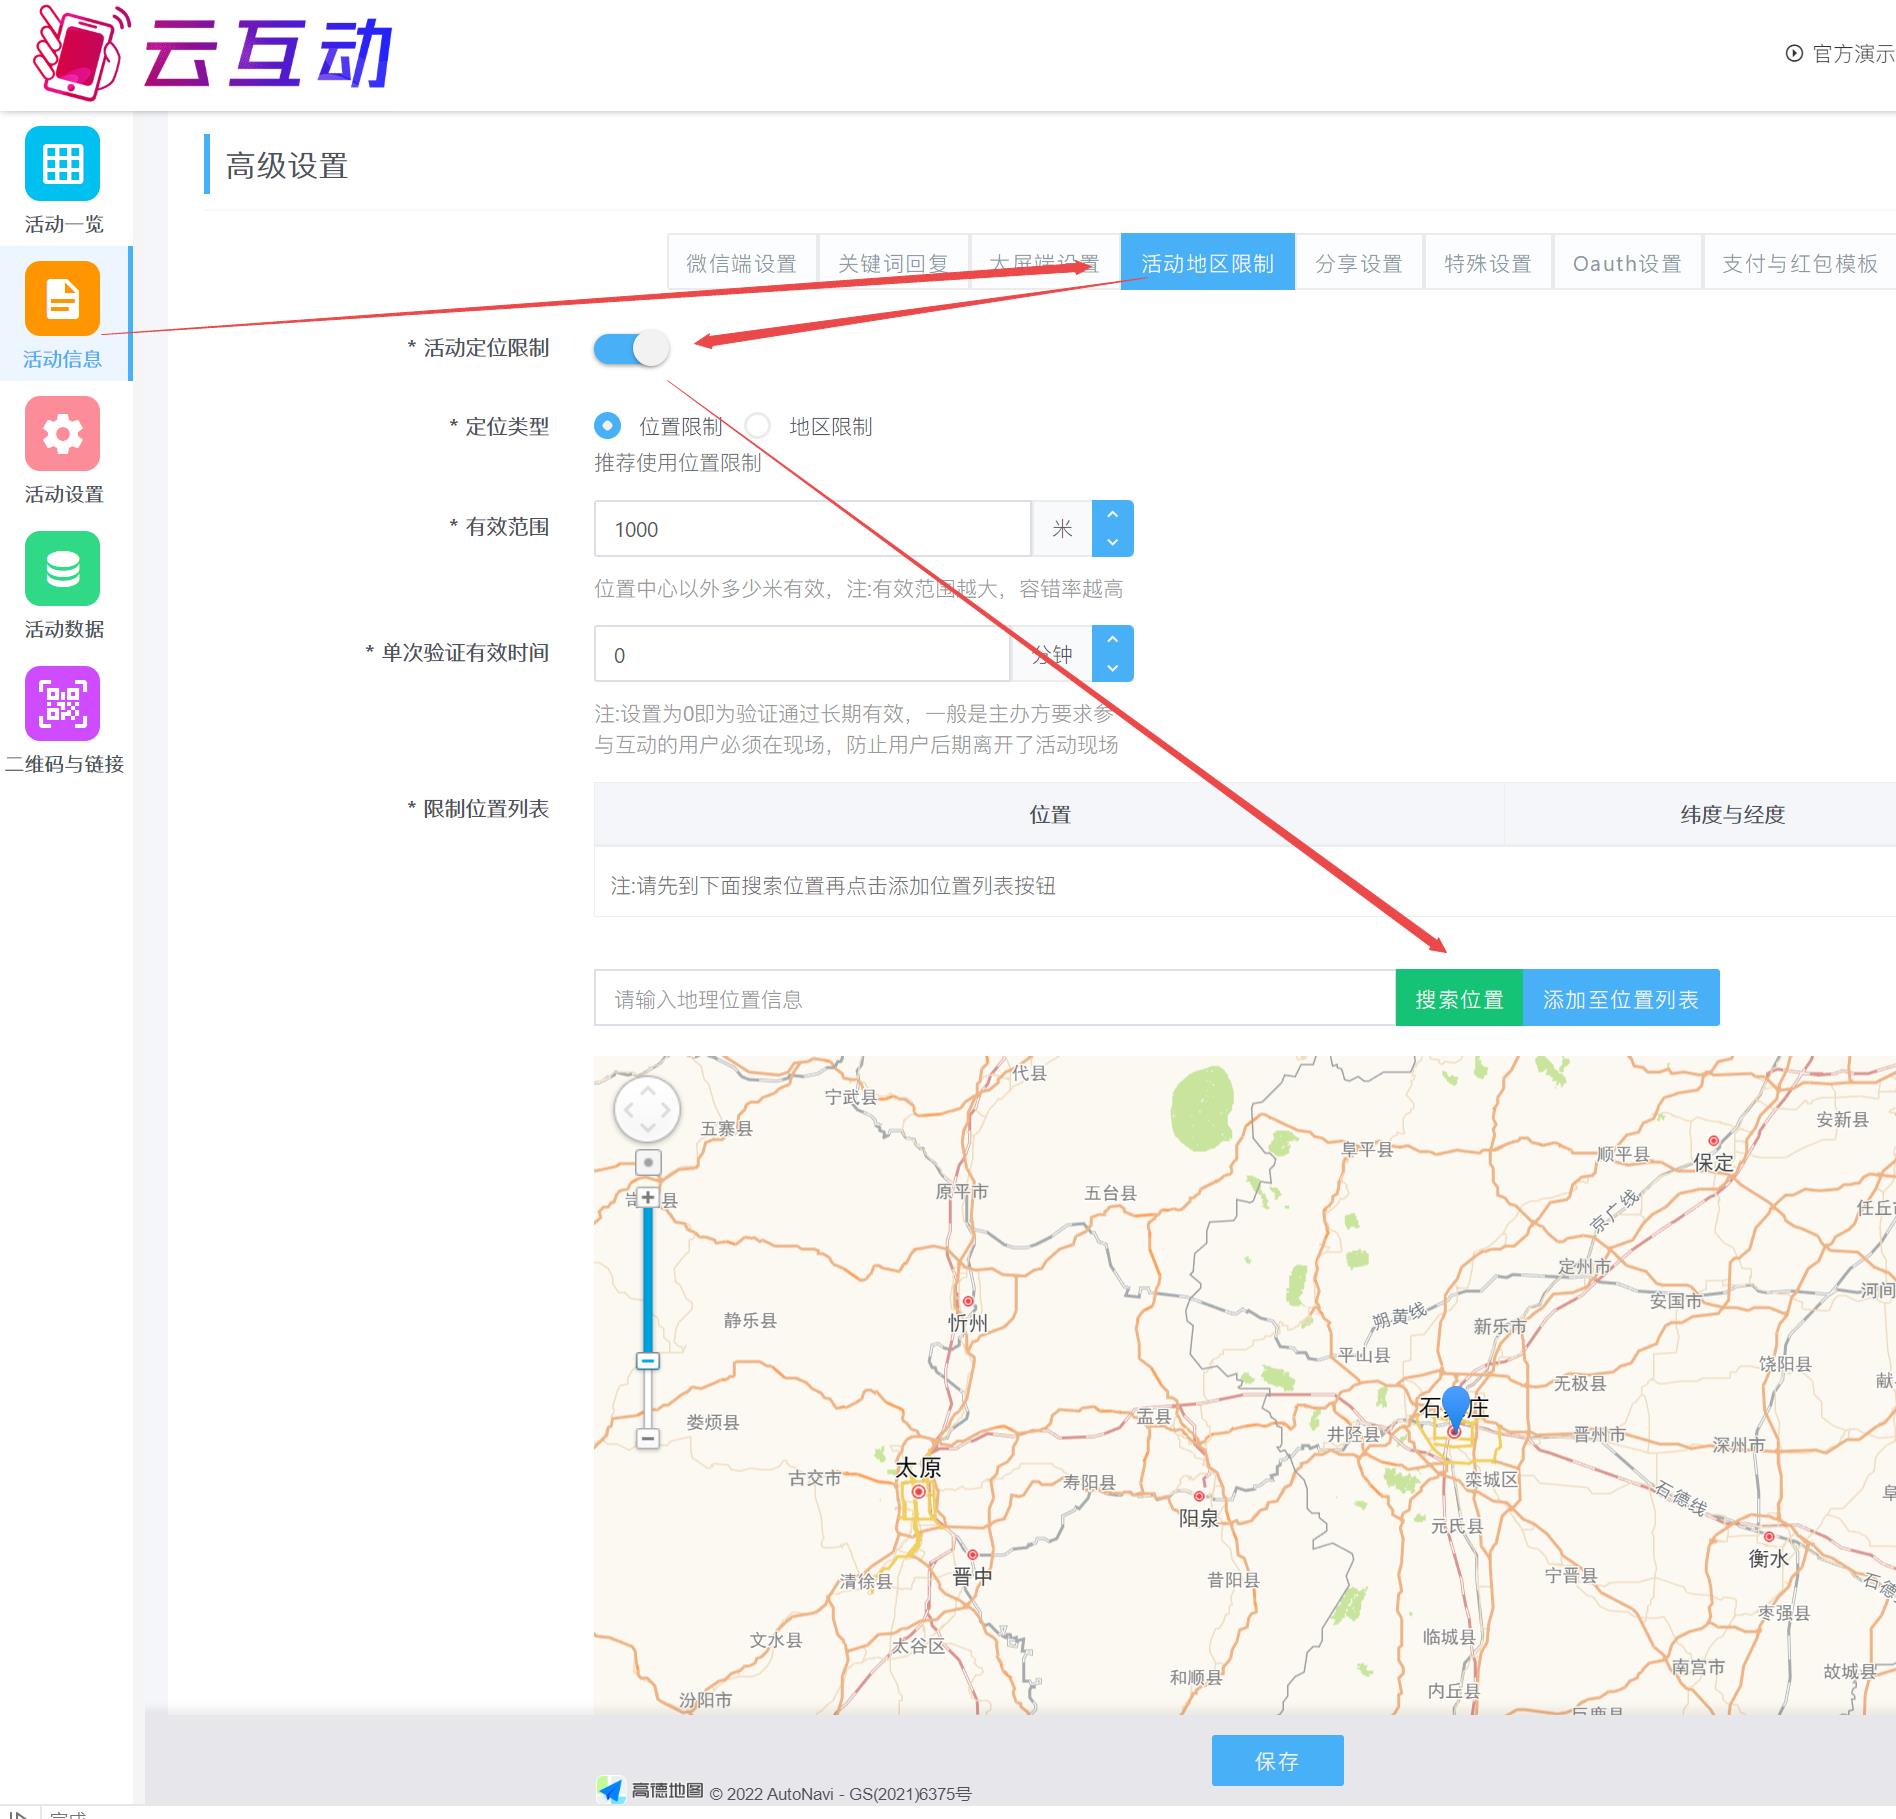Viewport: 1896px width, 1819px height.
Task: Click the green 搜索位置 button
Action: point(1458,998)
